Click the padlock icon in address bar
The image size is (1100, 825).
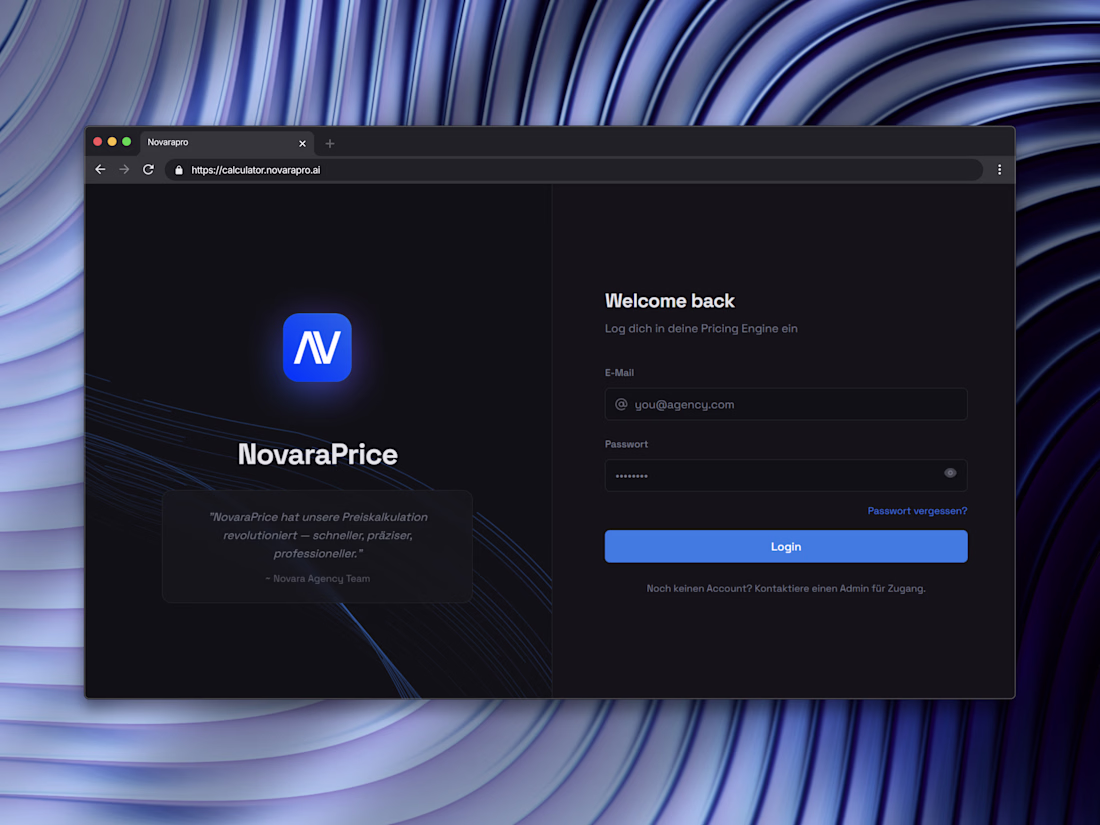pos(179,170)
